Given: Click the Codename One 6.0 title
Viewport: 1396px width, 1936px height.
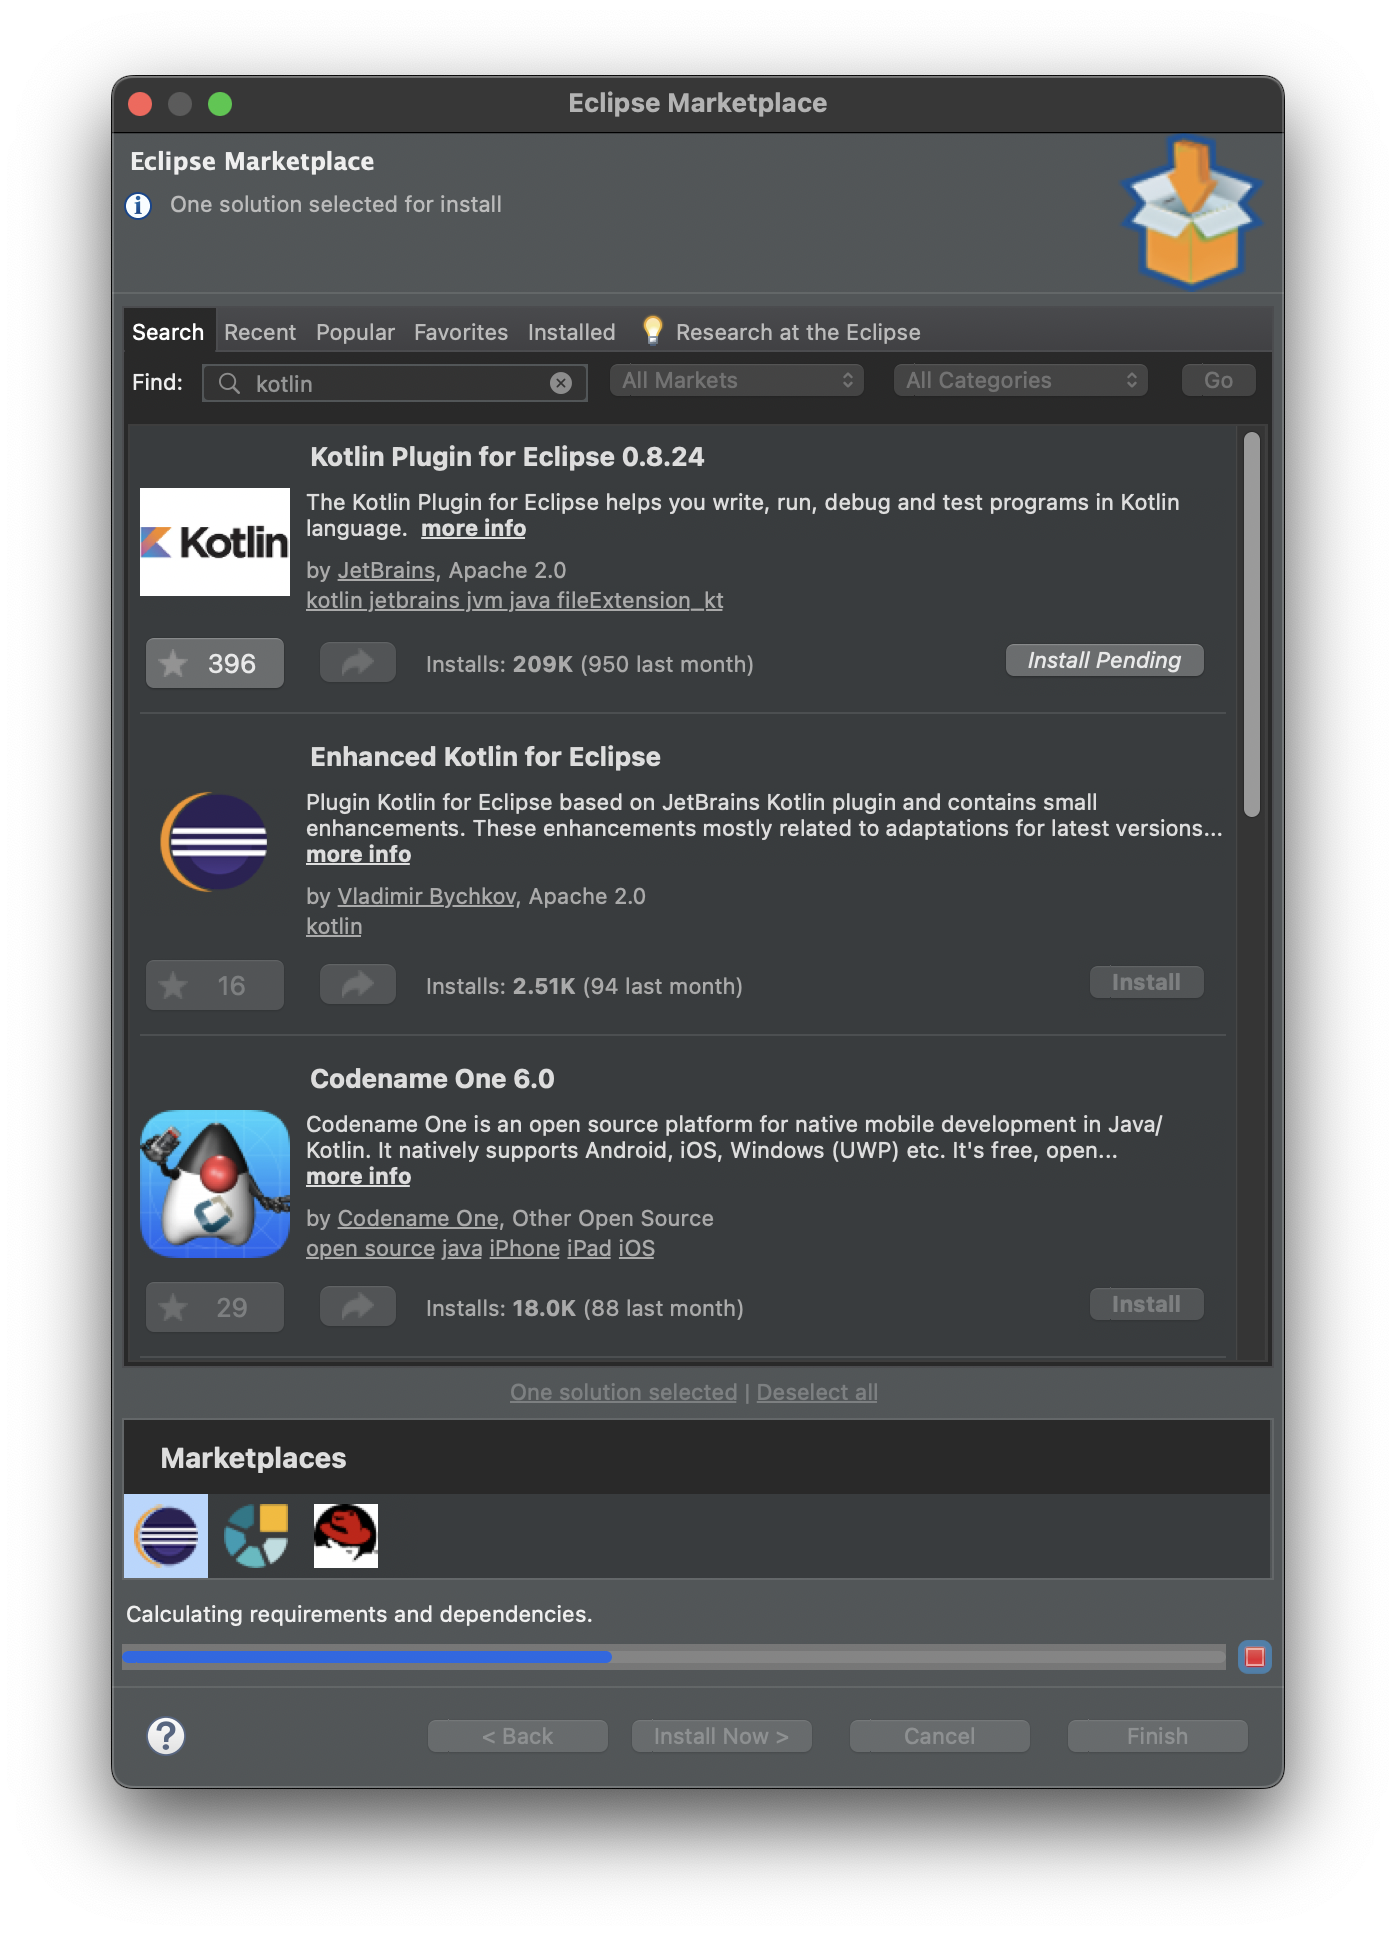Looking at the screenshot, I should pyautogui.click(x=432, y=1079).
